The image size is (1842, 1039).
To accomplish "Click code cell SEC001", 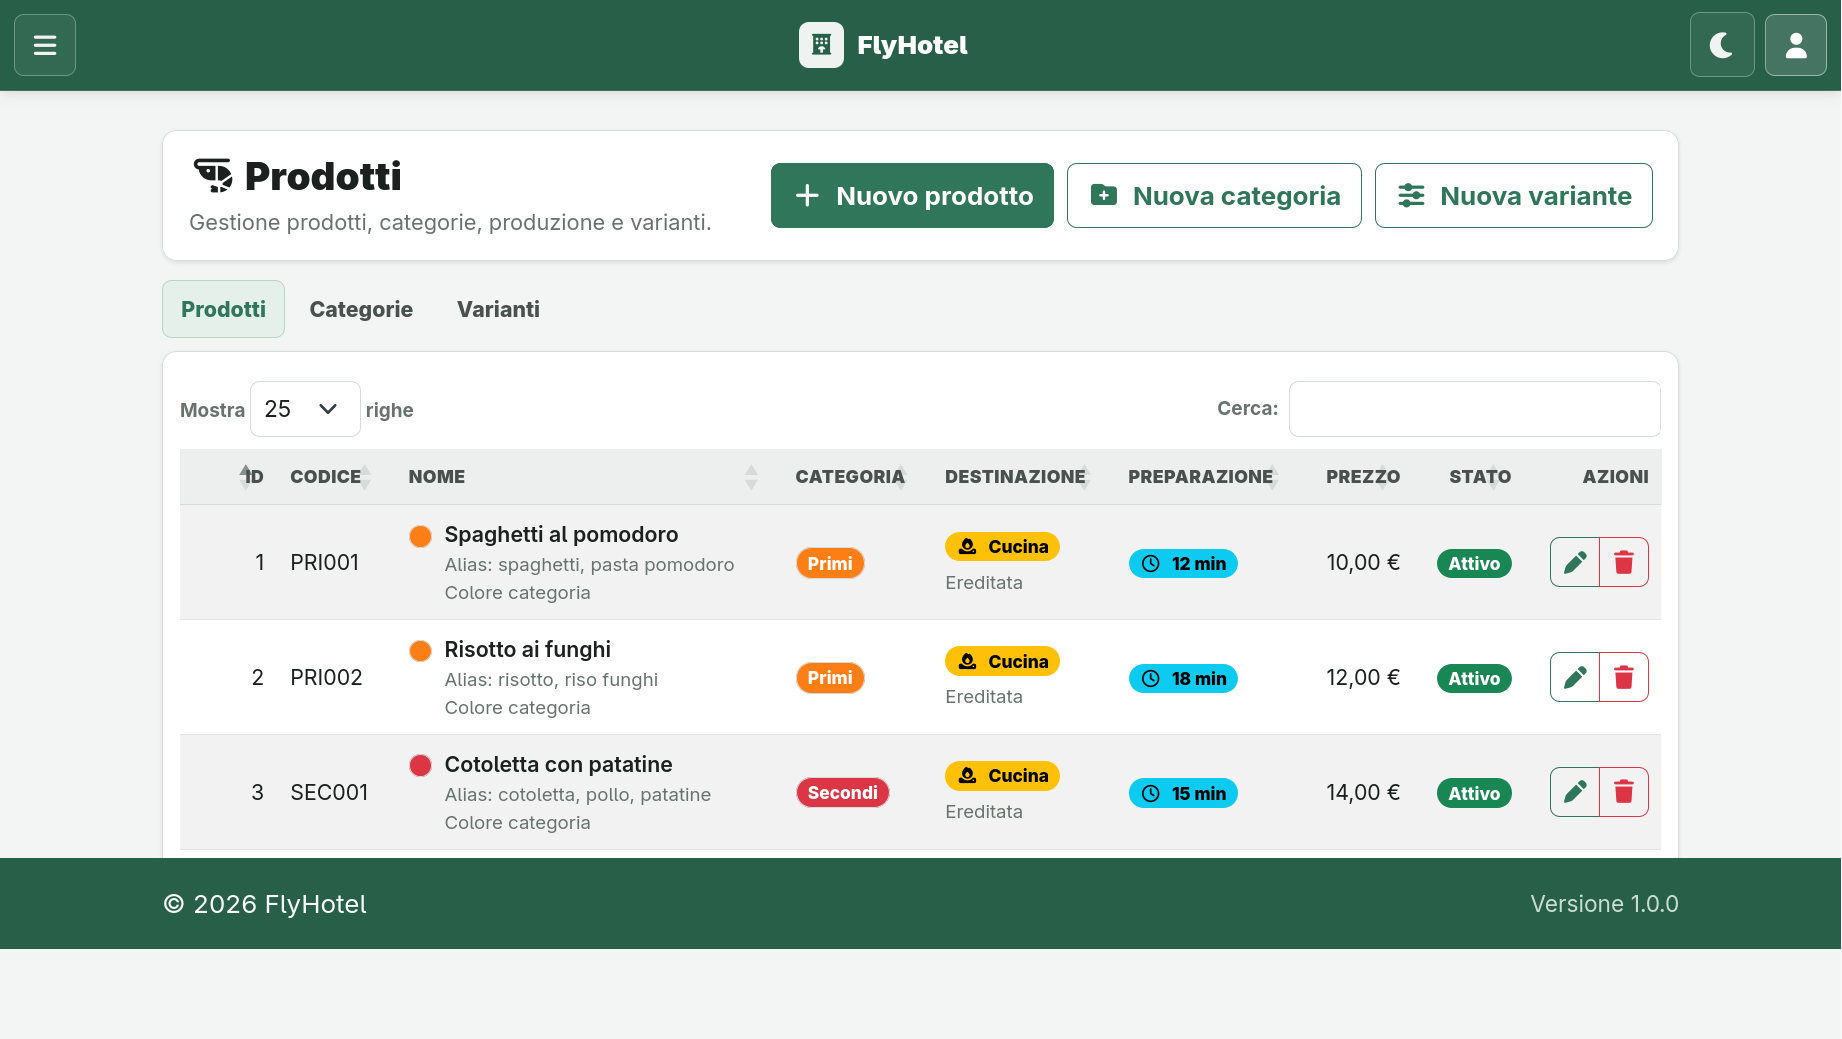I will 329,793.
